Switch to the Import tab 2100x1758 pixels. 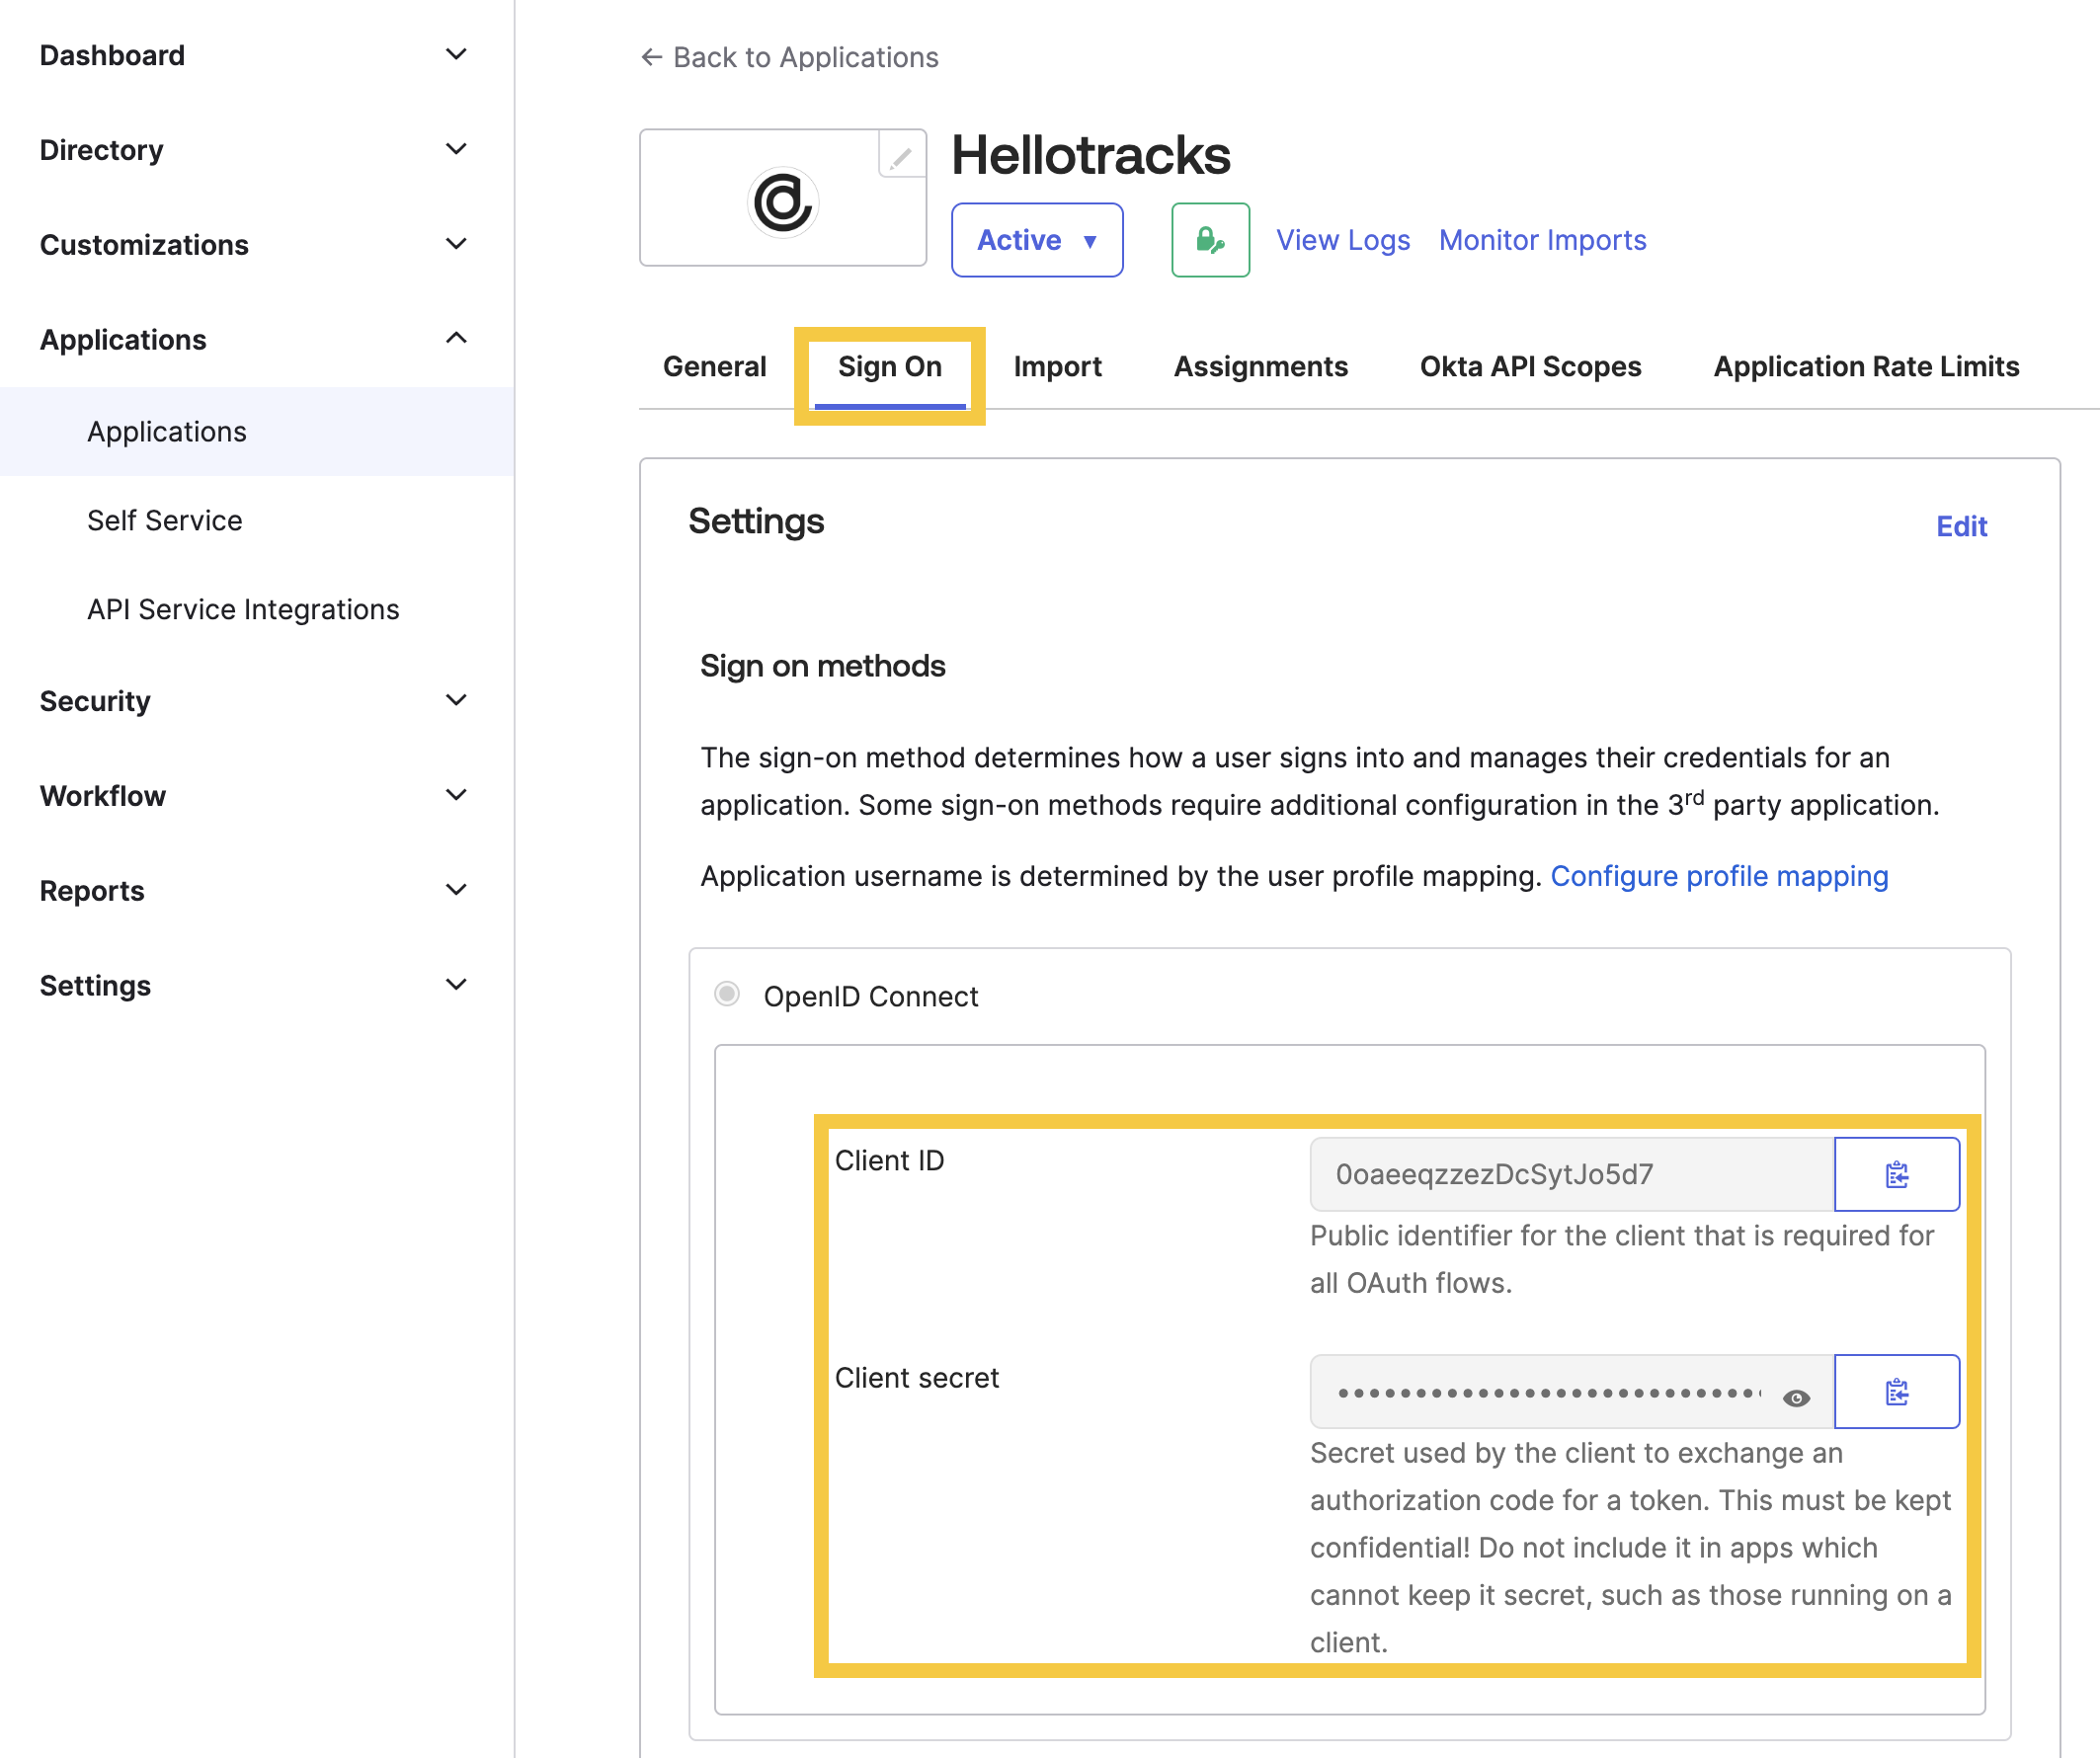click(1057, 367)
